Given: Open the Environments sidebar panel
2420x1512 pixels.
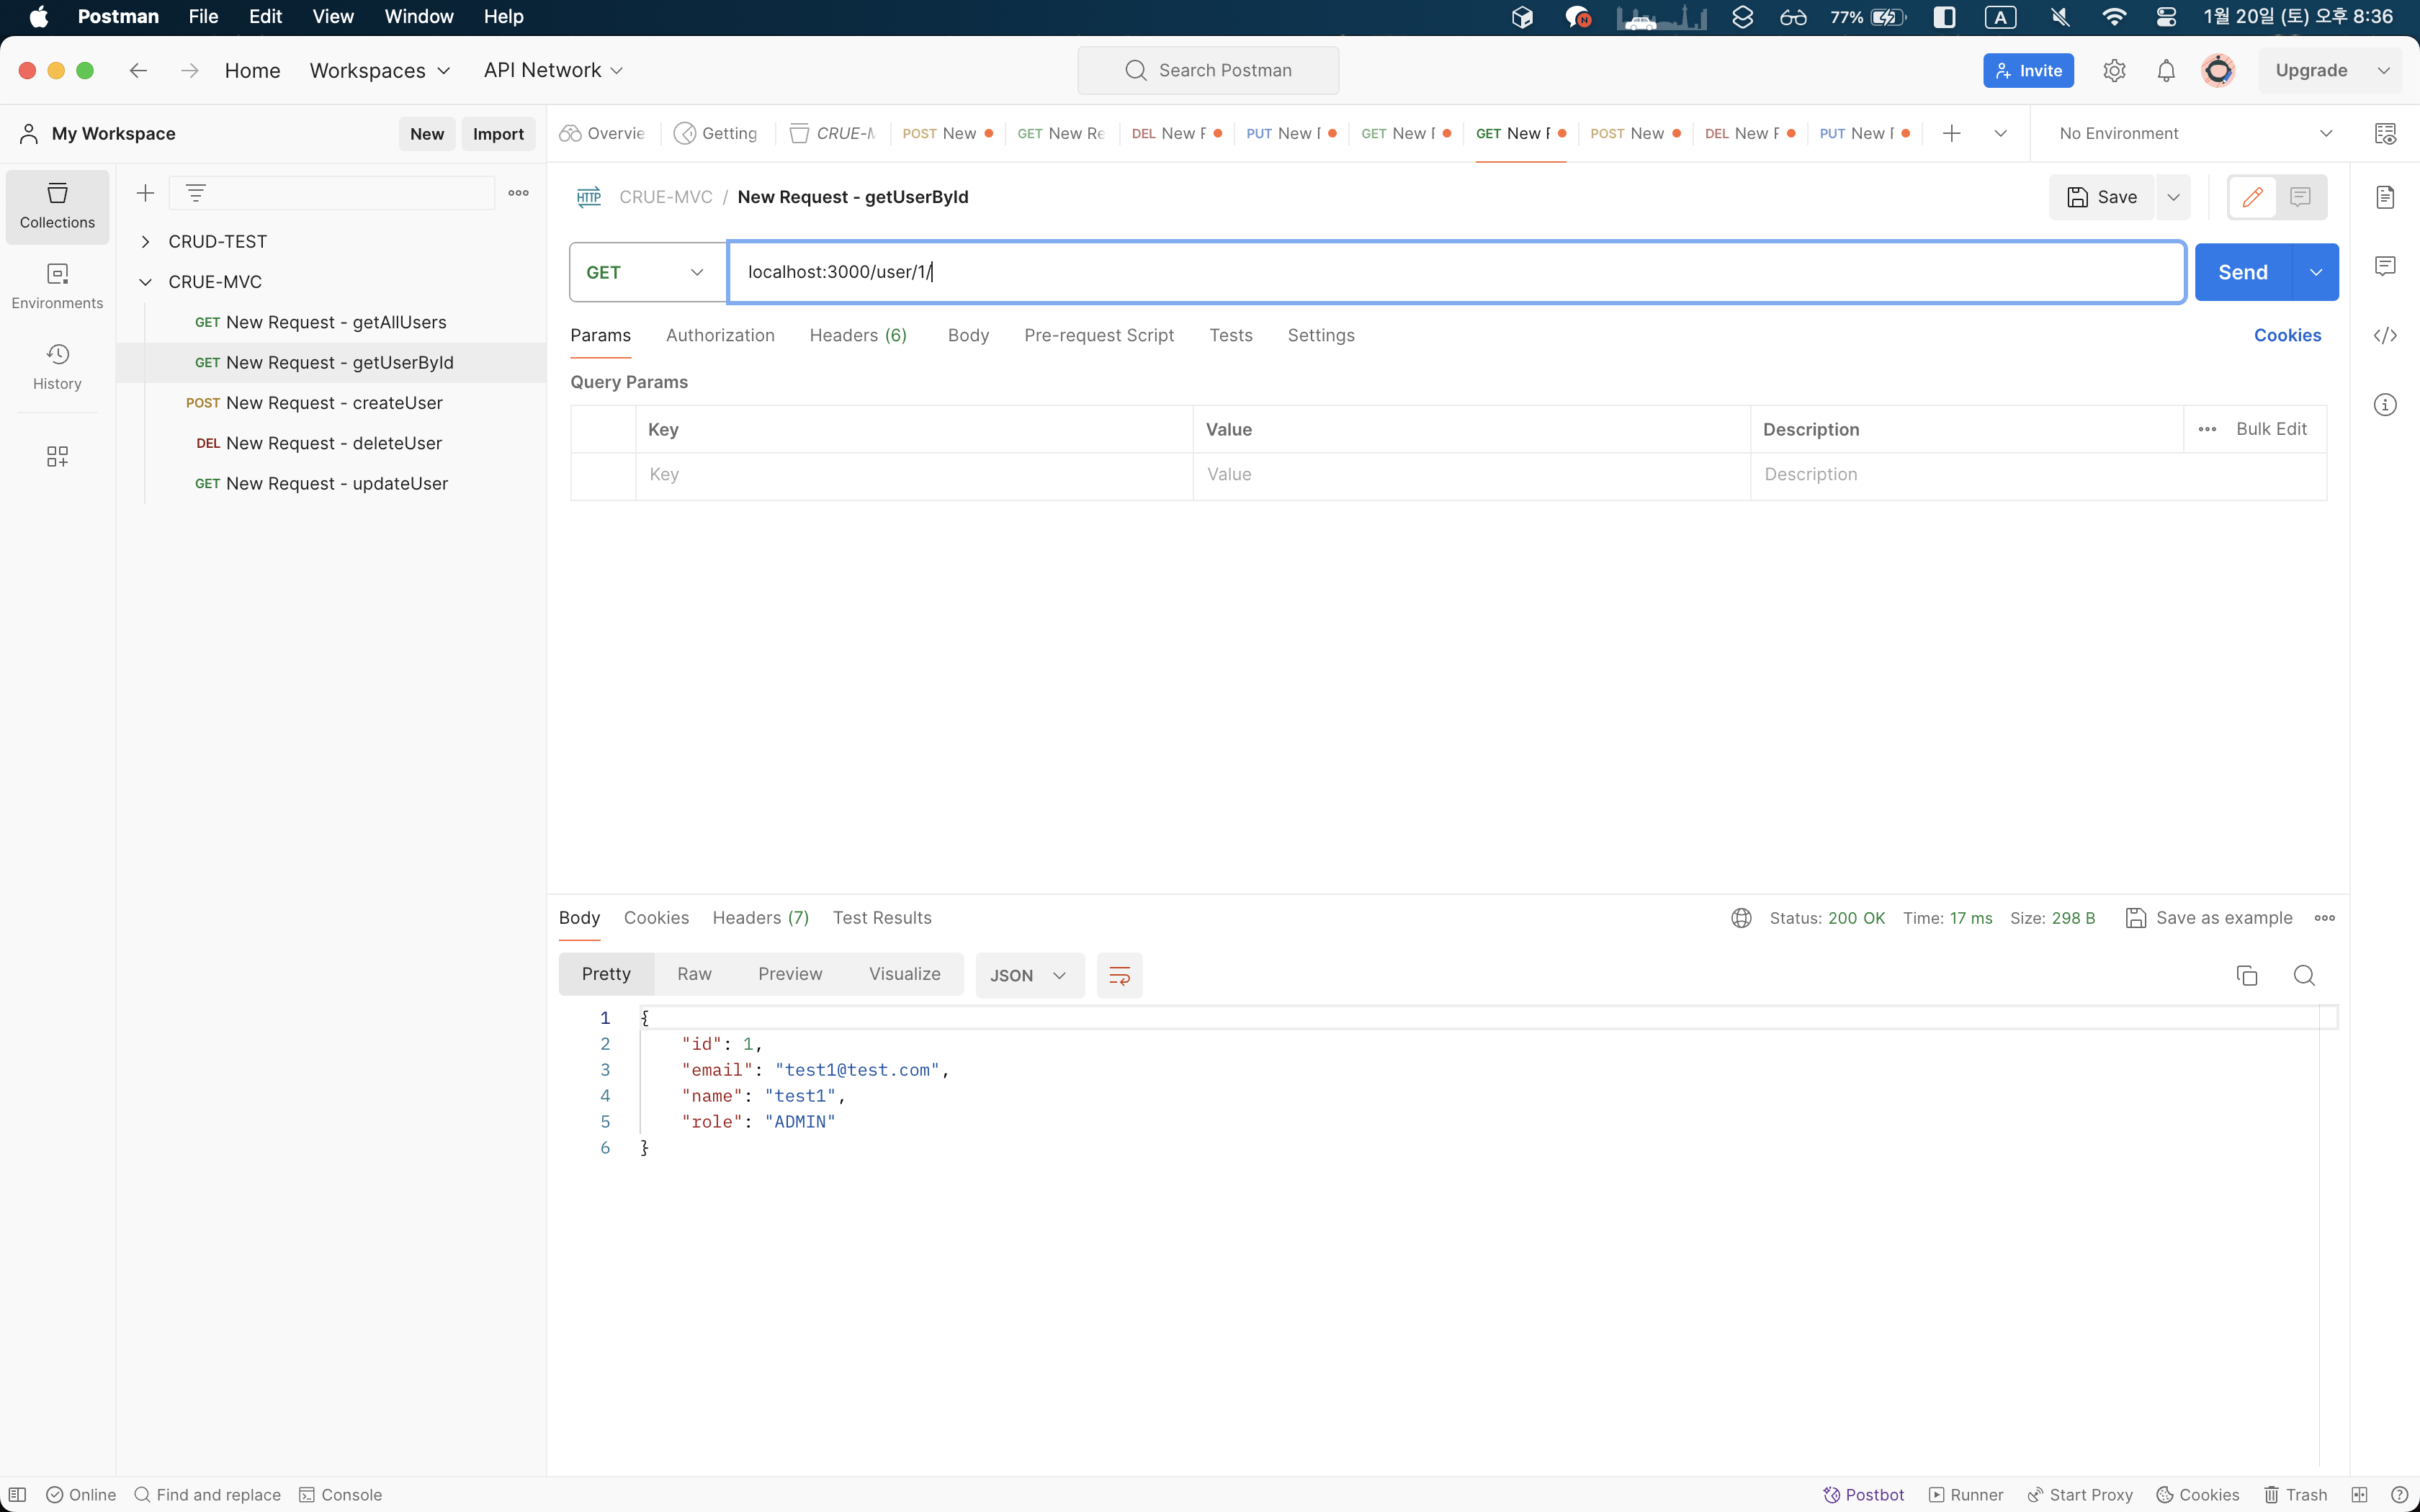Looking at the screenshot, I should (57, 286).
